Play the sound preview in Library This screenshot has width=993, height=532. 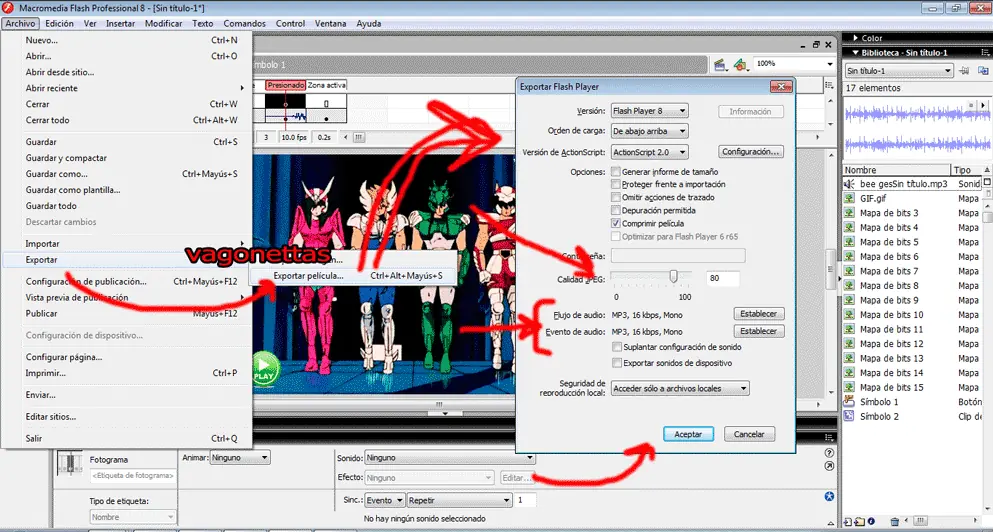click(982, 104)
